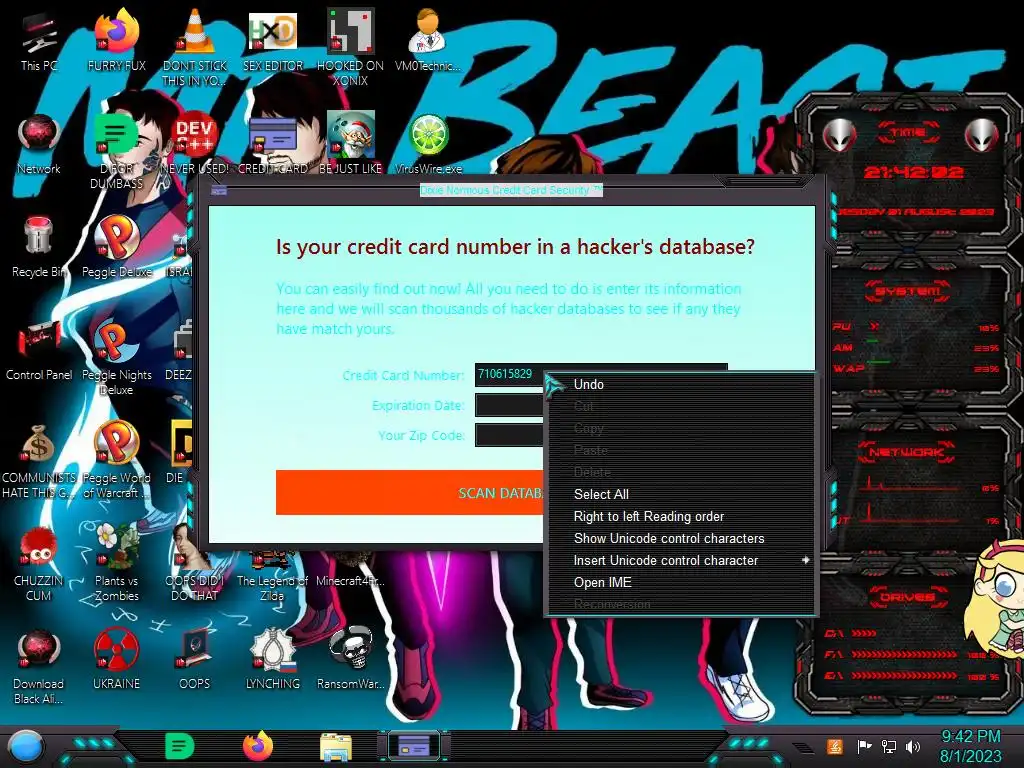Viewport: 1024px width, 768px height.
Task: Open Firefox from the taskbar
Action: click(258, 746)
